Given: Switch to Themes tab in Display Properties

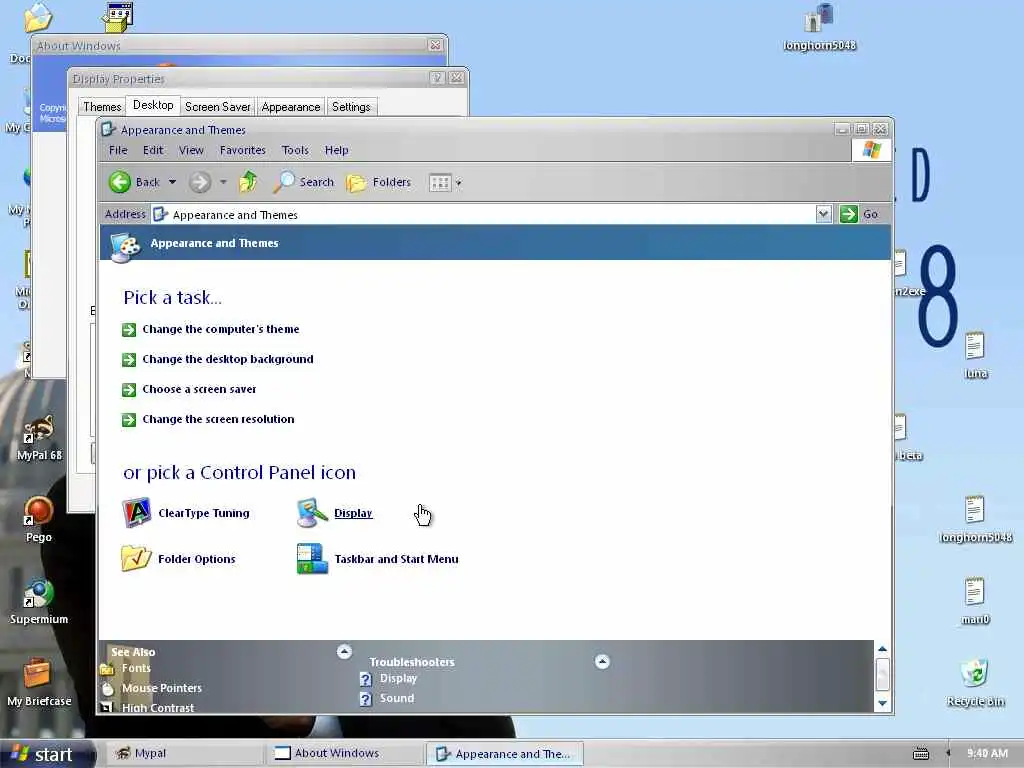Looking at the screenshot, I should pos(102,106).
